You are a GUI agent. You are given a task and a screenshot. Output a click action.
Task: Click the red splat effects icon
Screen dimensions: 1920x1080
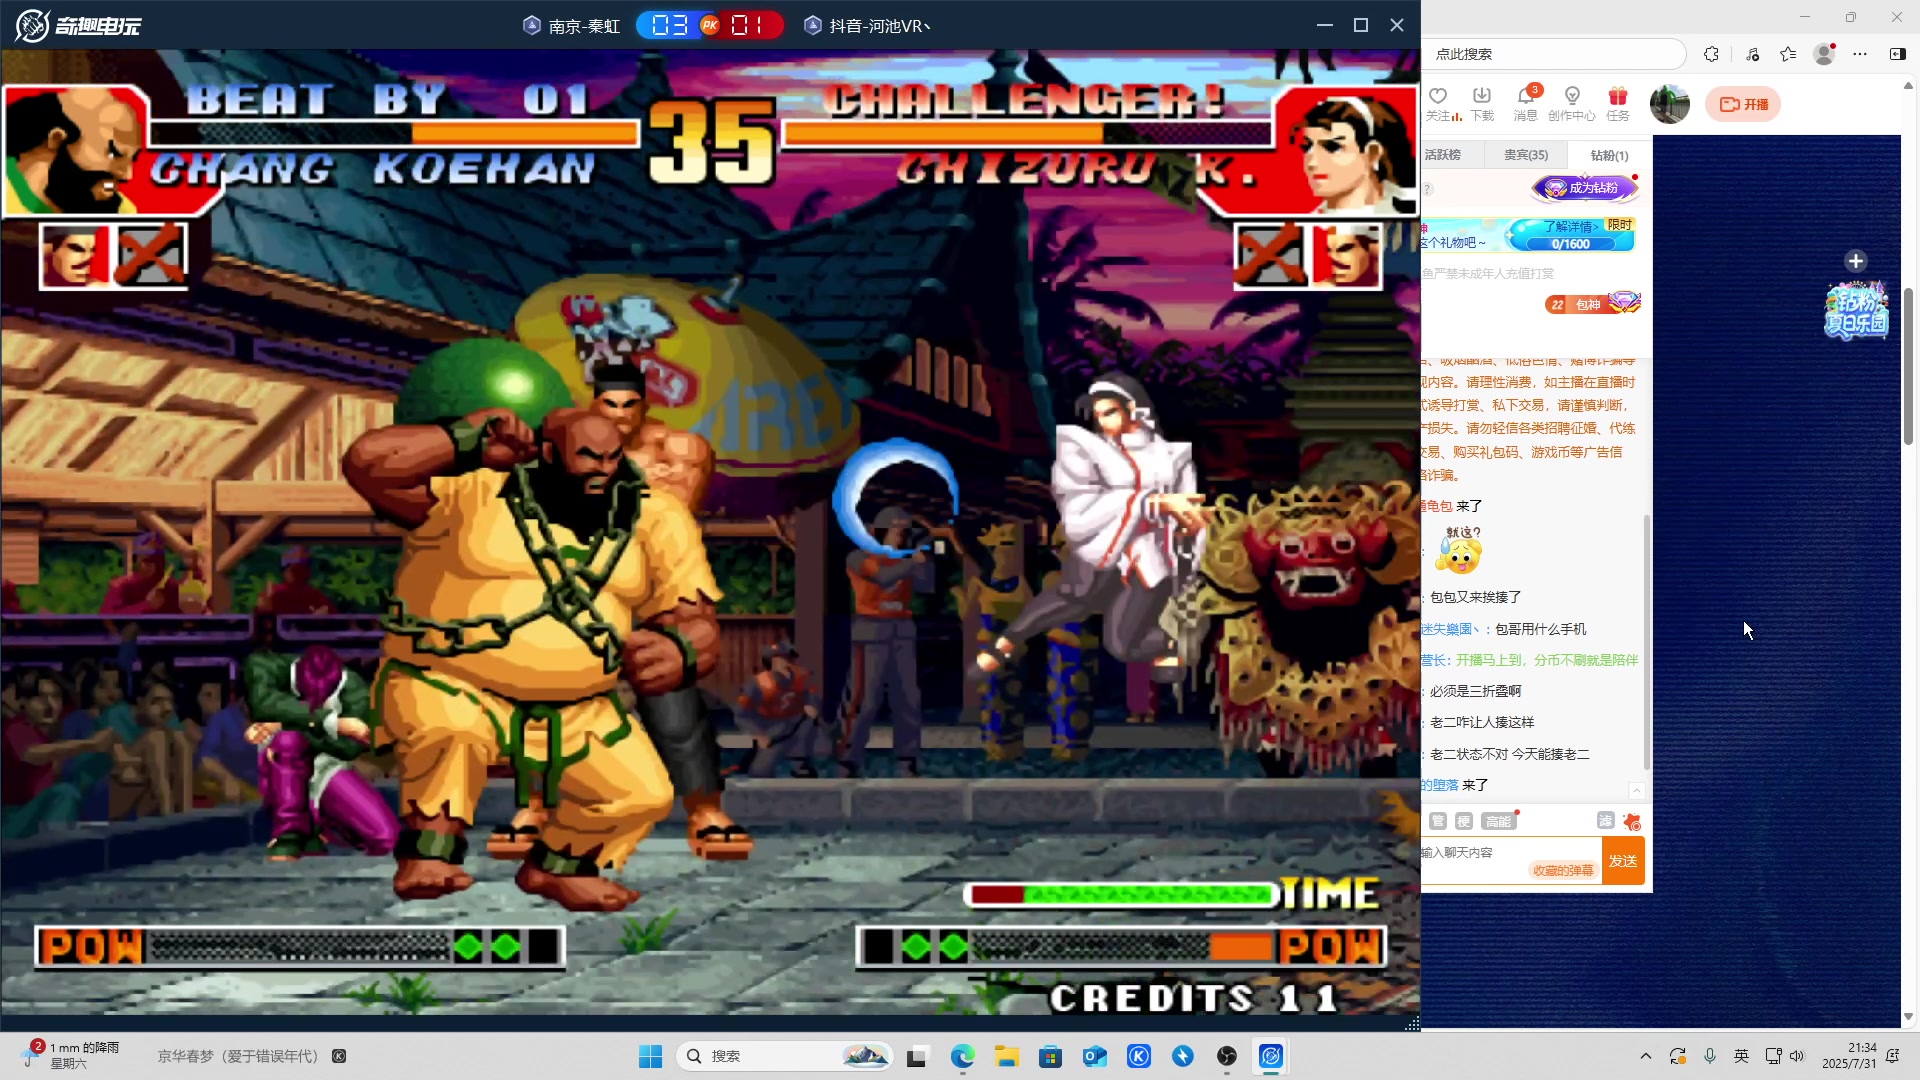(1632, 821)
